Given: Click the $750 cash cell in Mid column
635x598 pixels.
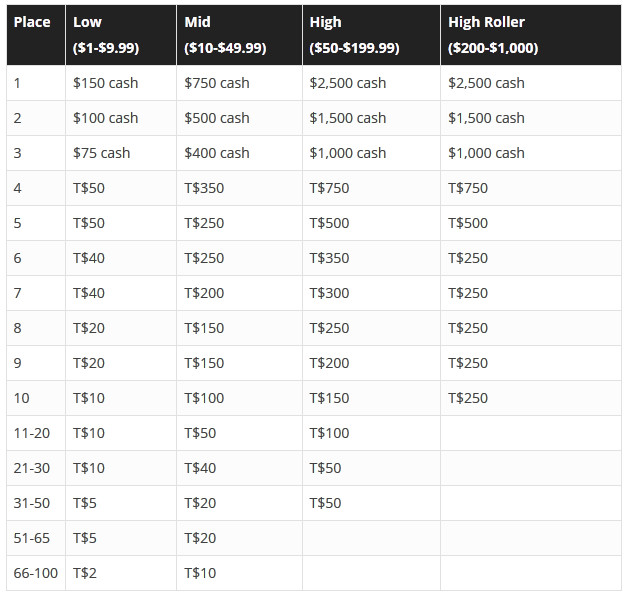Looking at the screenshot, I should point(239,83).
